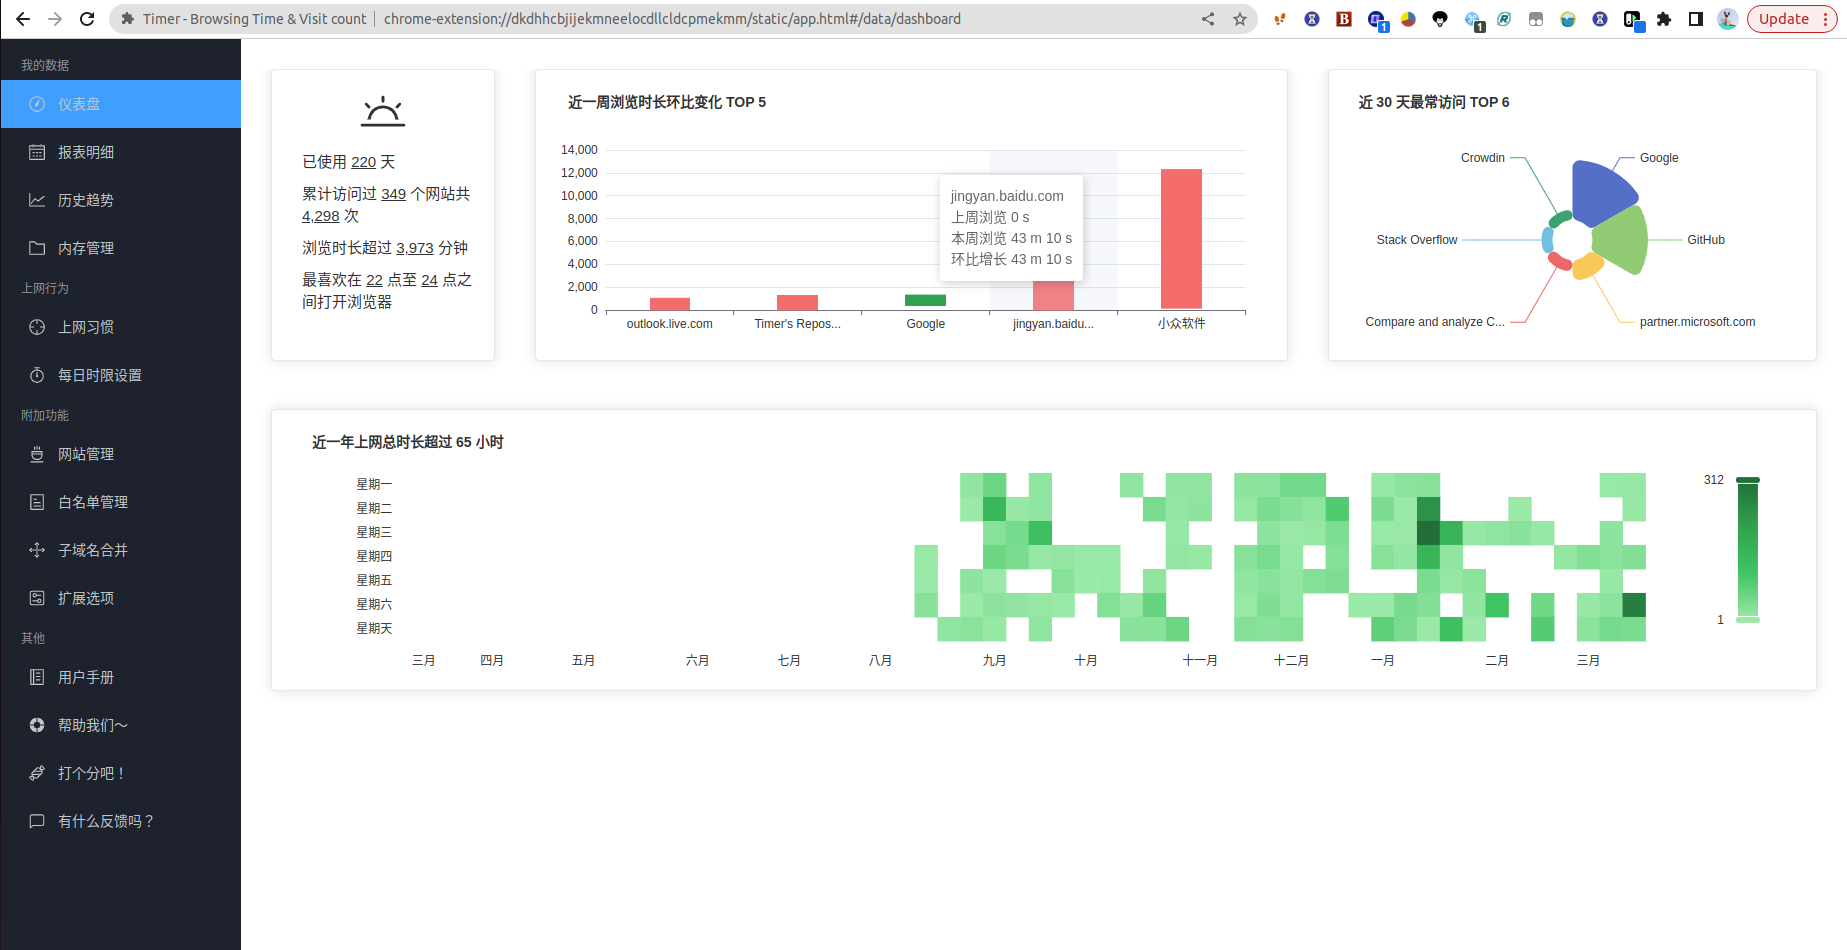The image size is (1847, 950).
Task: Select 上网习惯 in the sidebar
Action: click(x=86, y=327)
